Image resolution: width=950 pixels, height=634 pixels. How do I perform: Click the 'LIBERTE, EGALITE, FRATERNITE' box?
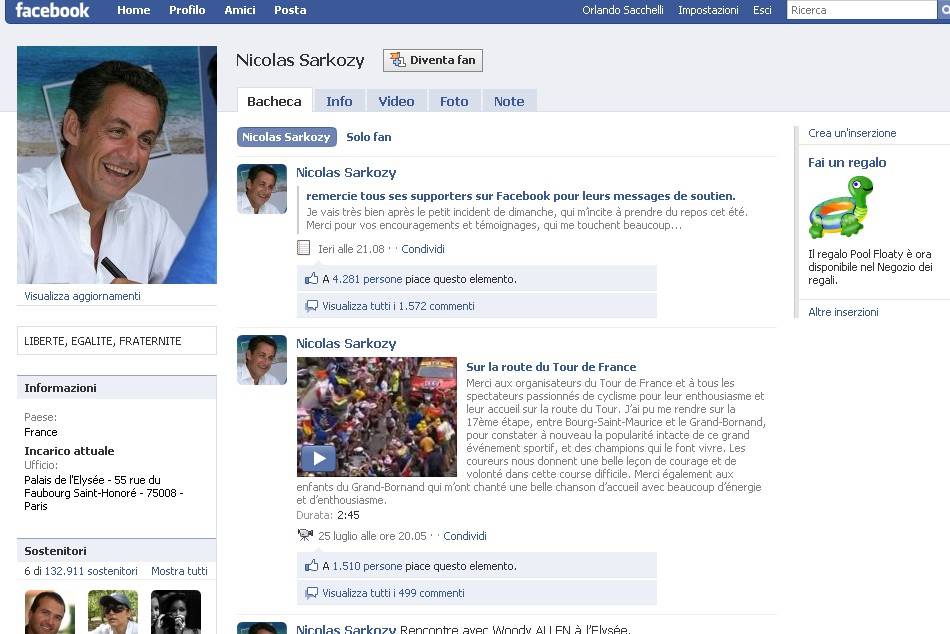point(117,341)
